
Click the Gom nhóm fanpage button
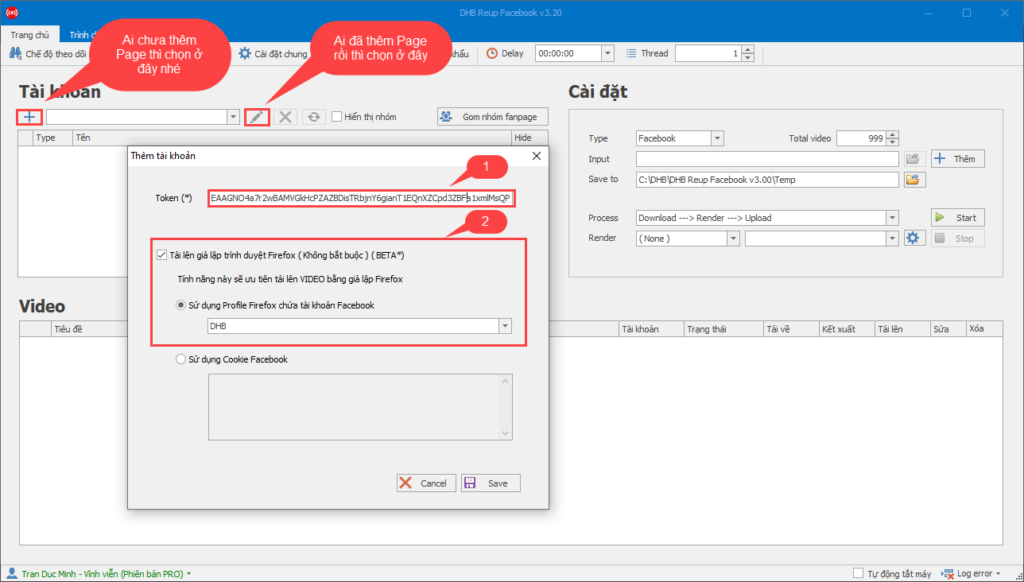[x=492, y=117]
